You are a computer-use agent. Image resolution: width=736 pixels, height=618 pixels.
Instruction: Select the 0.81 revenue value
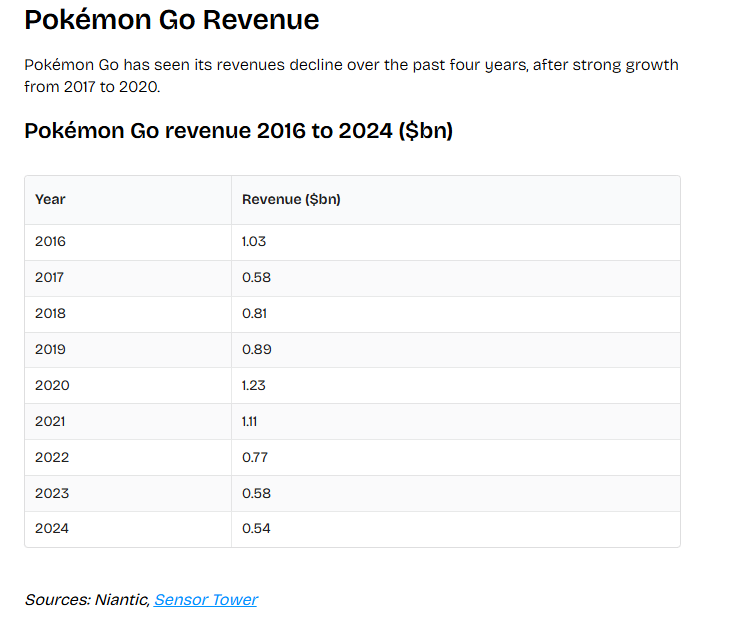[256, 313]
